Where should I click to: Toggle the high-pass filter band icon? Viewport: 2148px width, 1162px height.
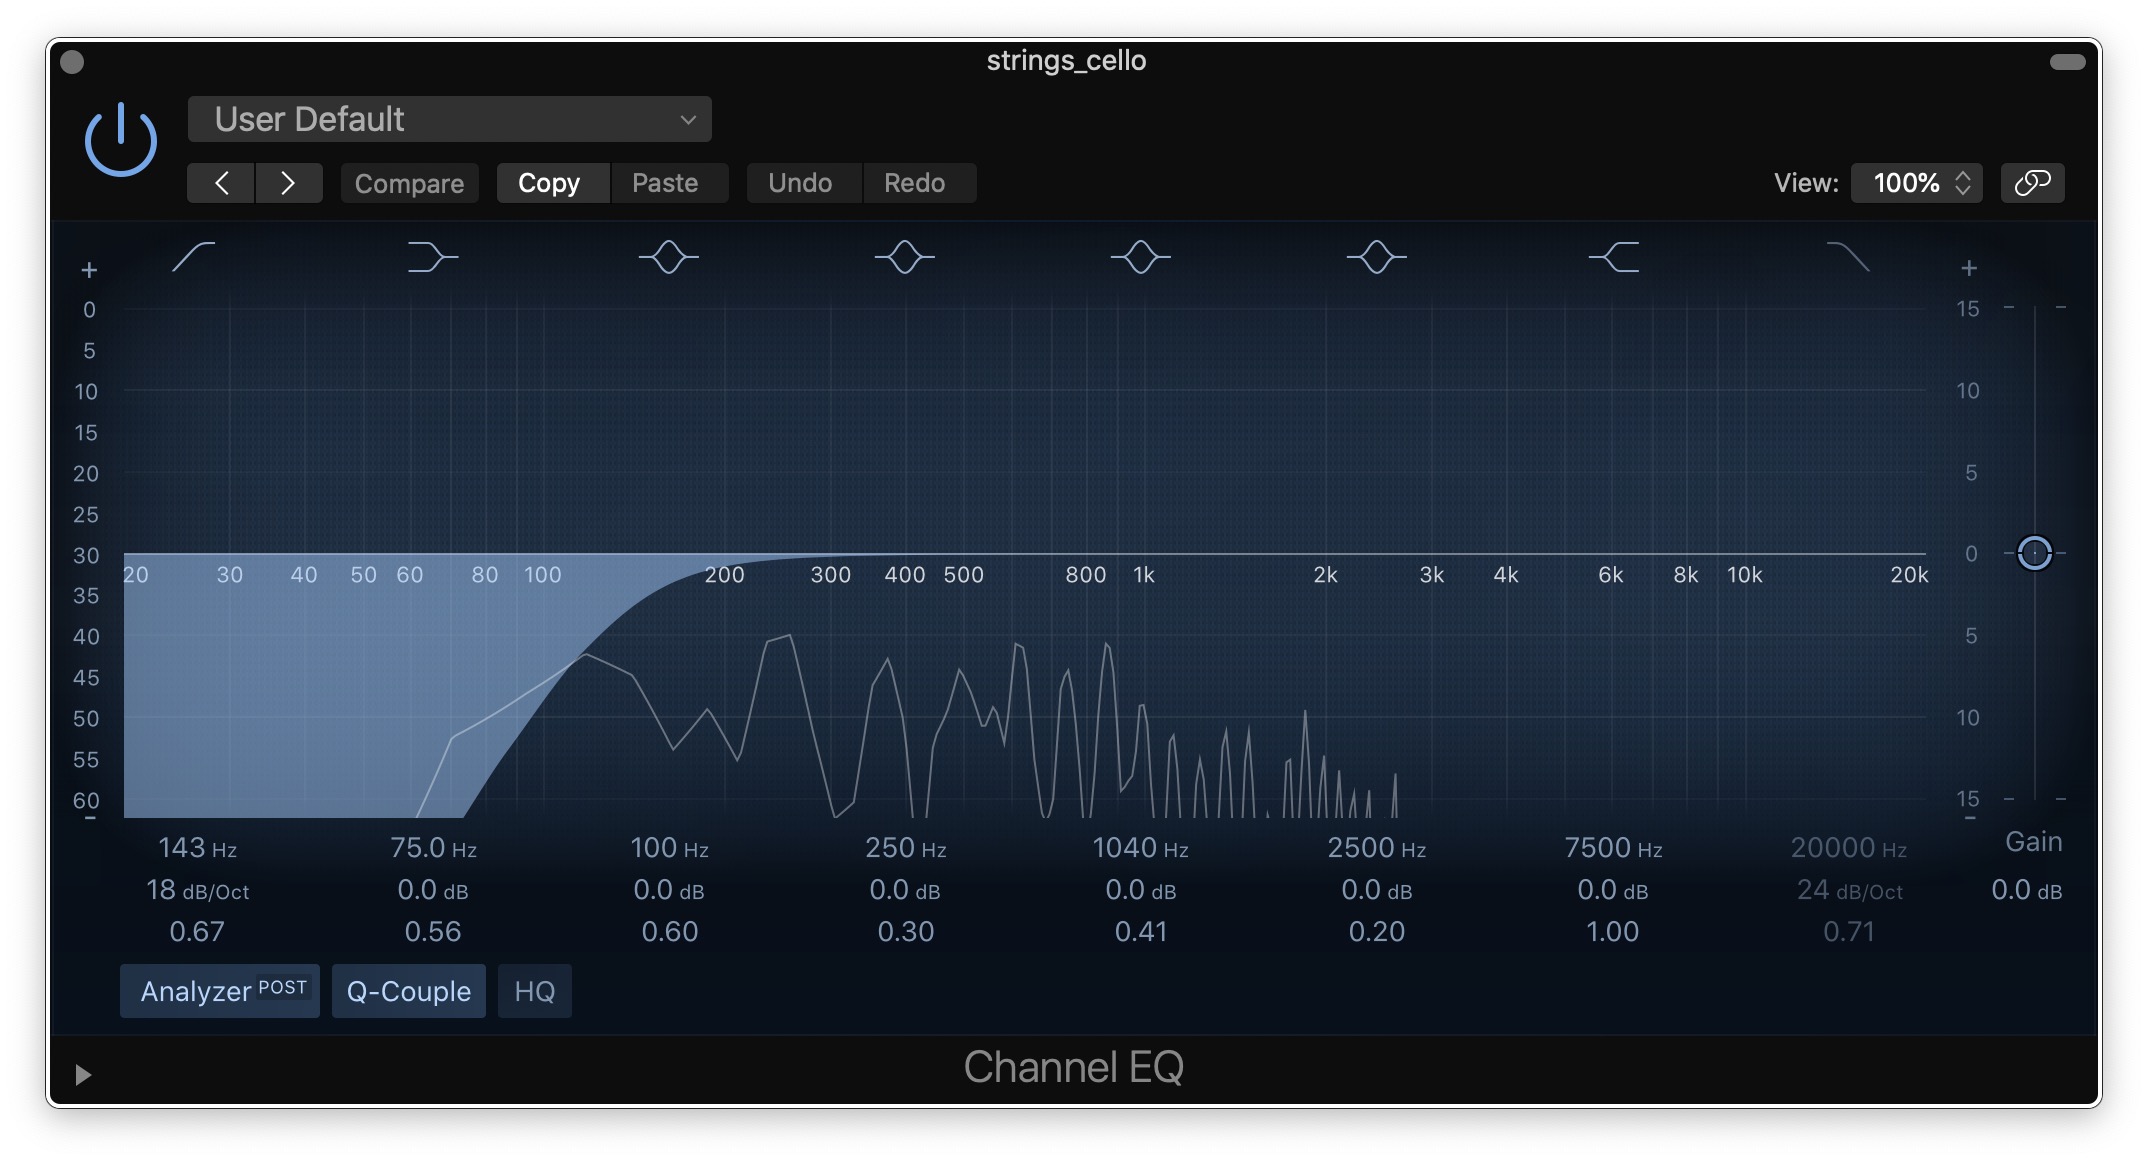pyautogui.click(x=194, y=257)
